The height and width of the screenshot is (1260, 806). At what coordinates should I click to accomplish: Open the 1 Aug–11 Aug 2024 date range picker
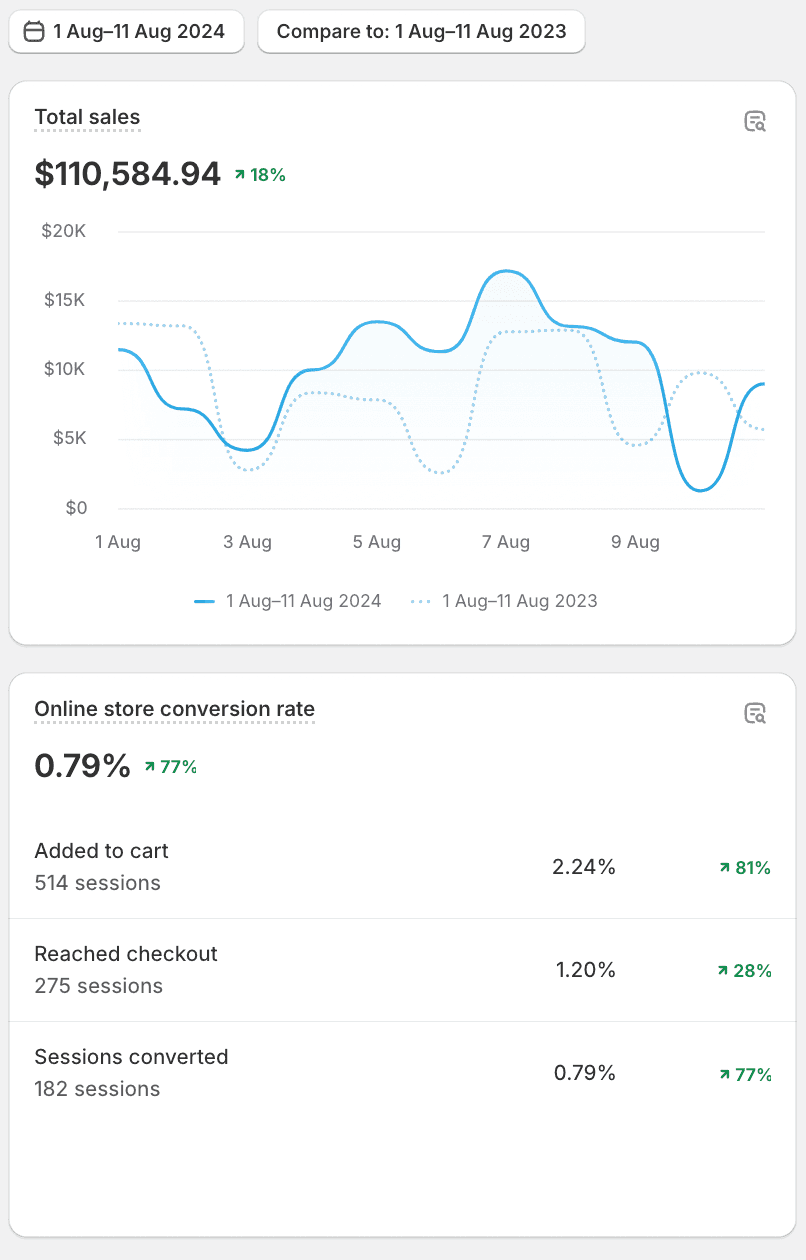(126, 32)
